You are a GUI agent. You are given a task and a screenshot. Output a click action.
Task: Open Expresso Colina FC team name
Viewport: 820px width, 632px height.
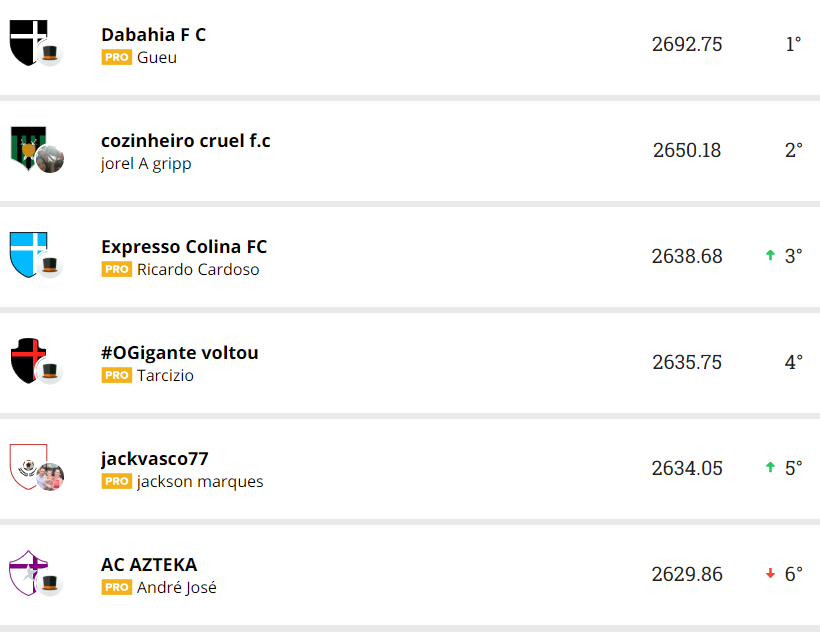[x=184, y=247]
